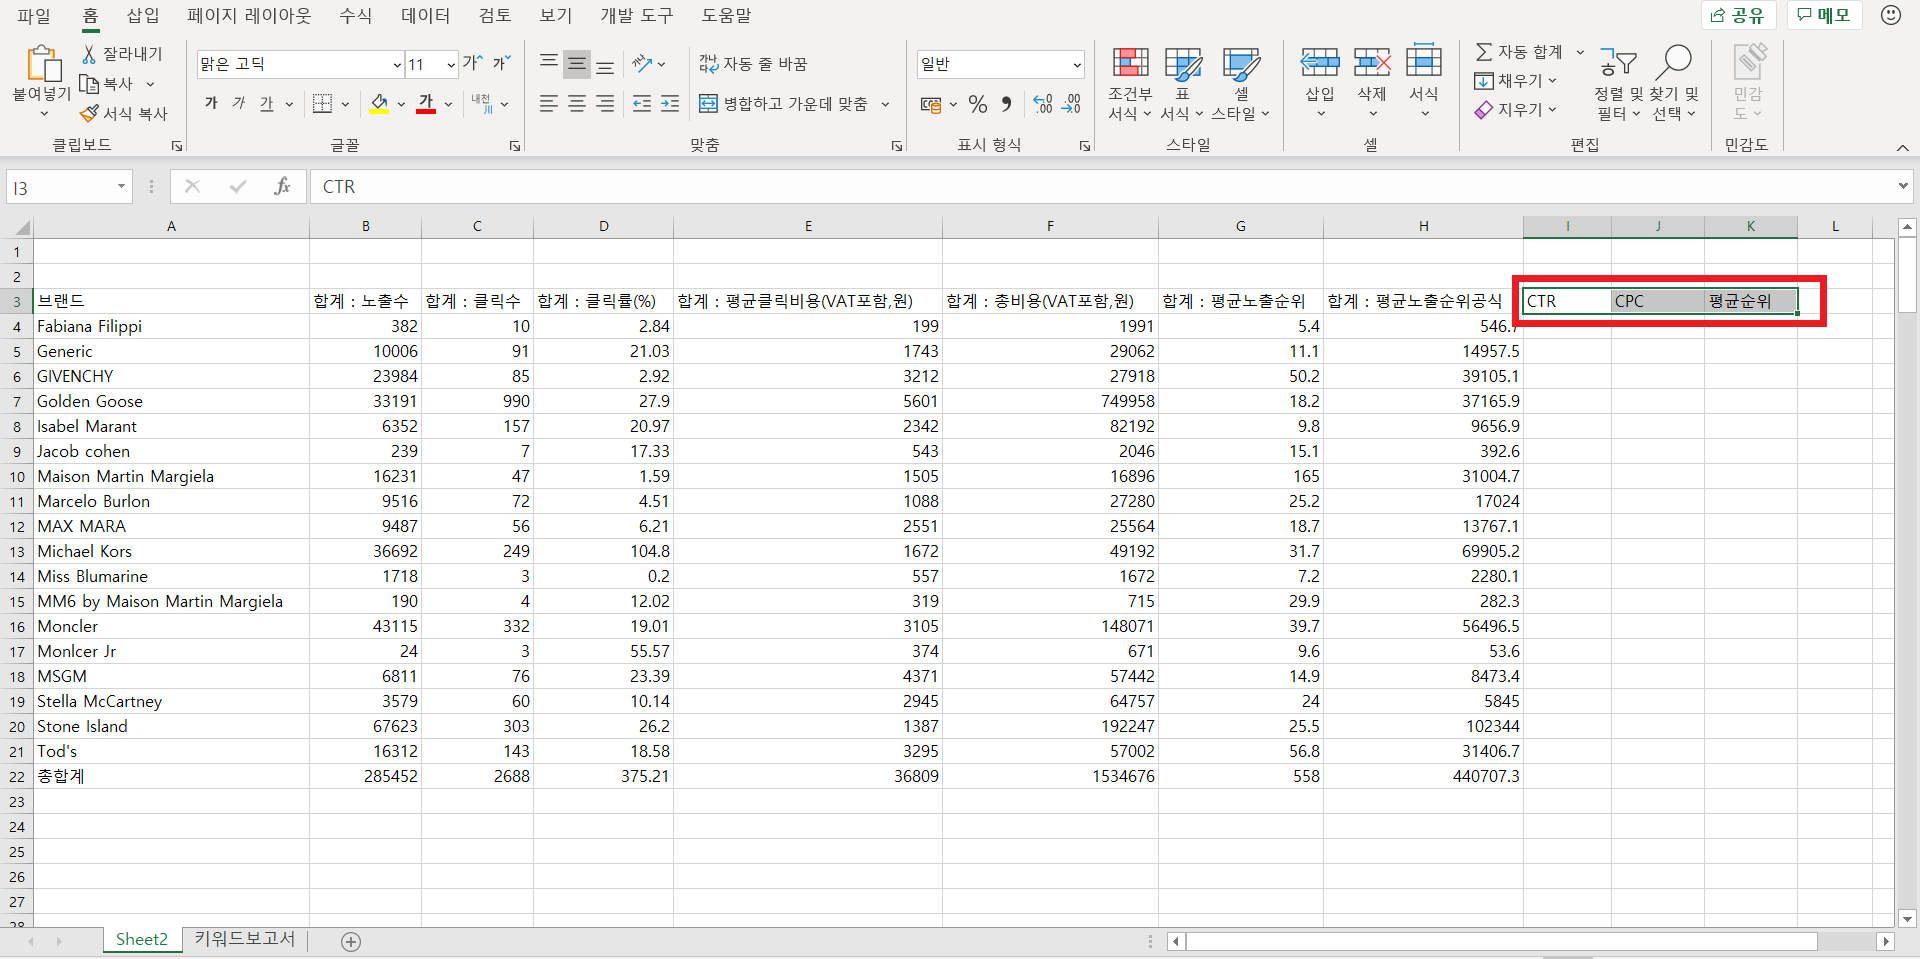Screen dimensions: 1920x959
Task: Toggle bold formatting (가)
Action: point(211,103)
